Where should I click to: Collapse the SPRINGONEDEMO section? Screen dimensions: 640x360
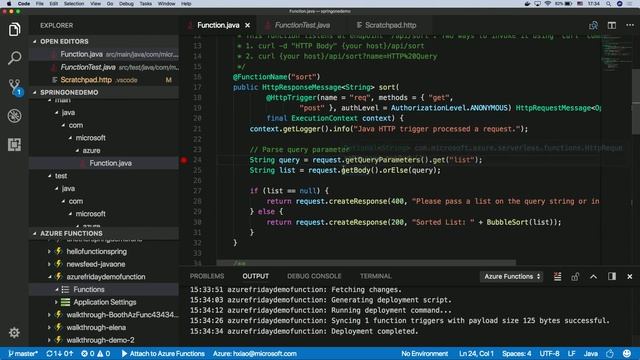35,93
